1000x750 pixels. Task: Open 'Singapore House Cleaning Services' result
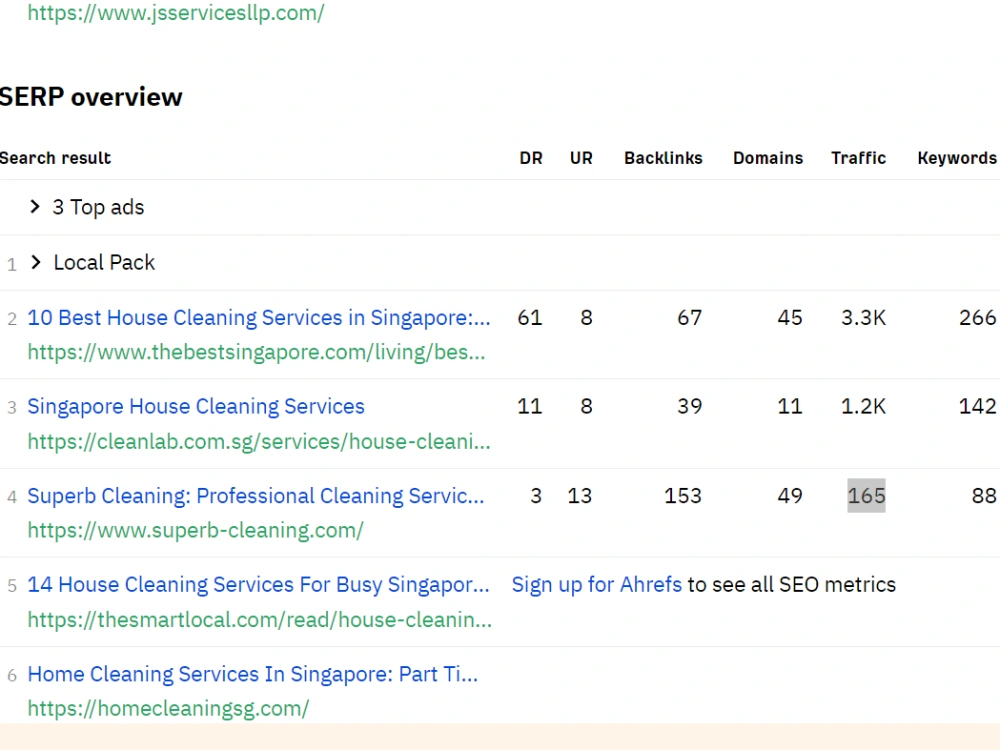point(196,406)
